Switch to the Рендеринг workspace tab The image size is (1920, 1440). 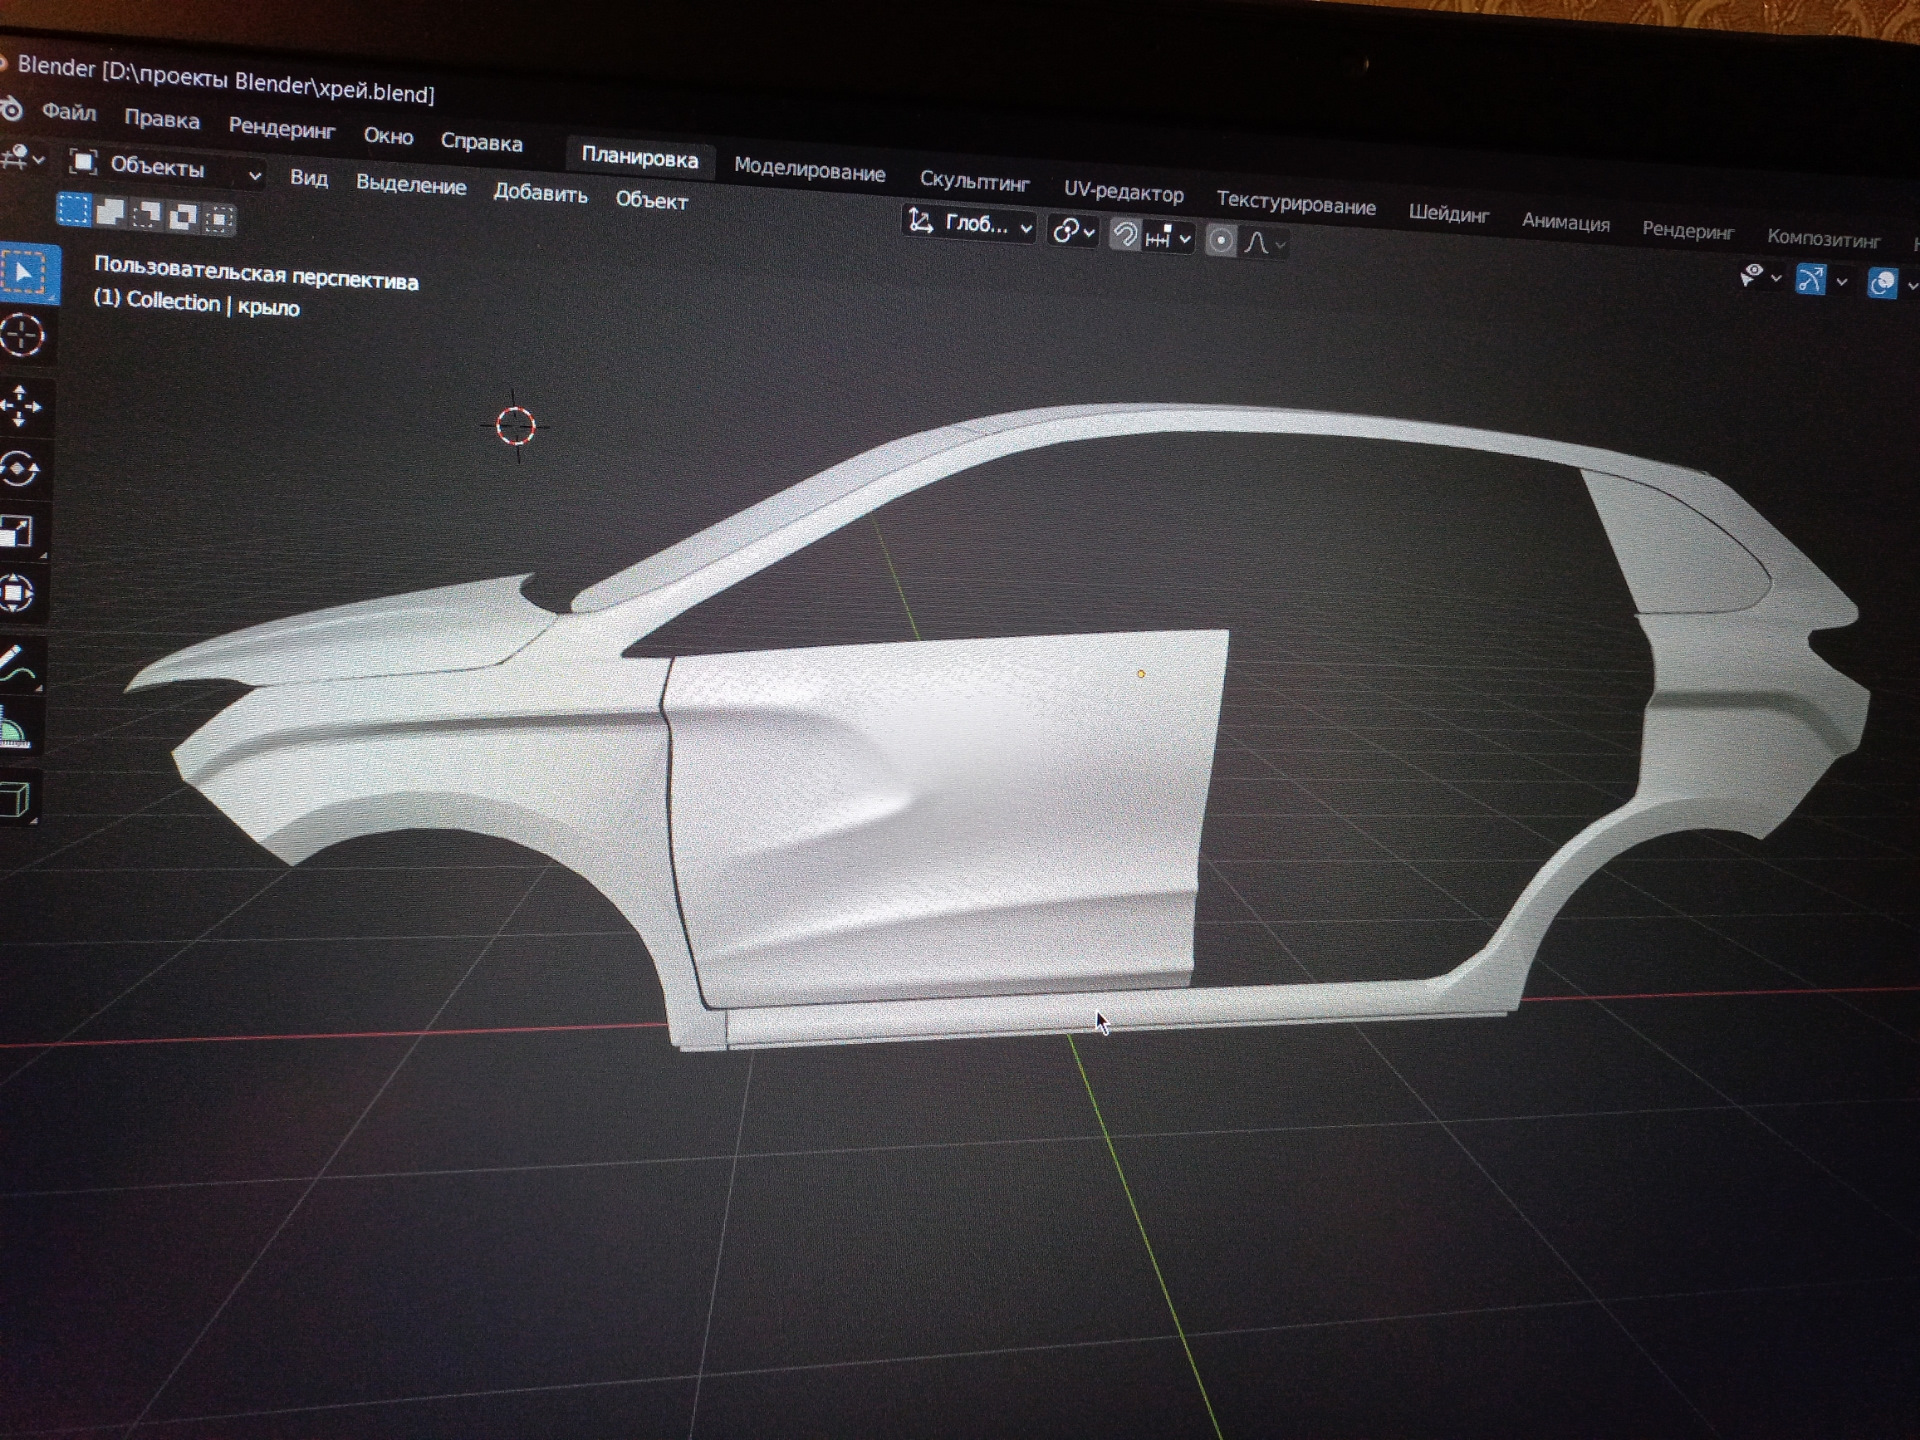point(1688,231)
